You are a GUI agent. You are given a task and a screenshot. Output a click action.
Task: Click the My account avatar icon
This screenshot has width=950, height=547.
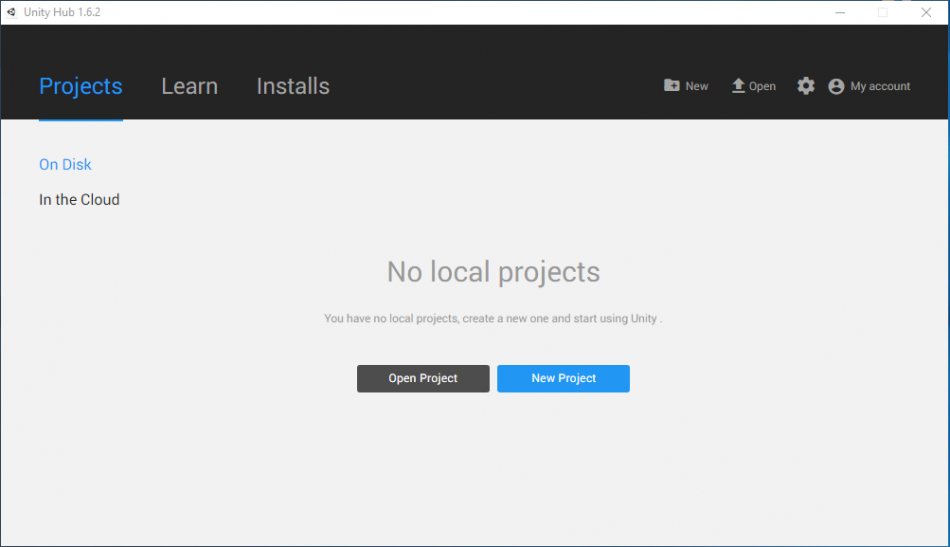point(836,87)
